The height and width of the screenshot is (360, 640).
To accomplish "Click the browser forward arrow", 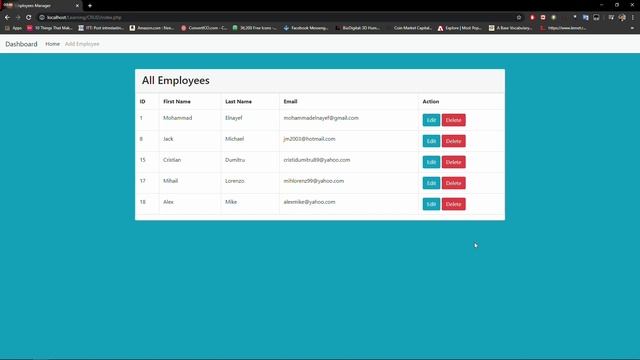I will click(18, 18).
